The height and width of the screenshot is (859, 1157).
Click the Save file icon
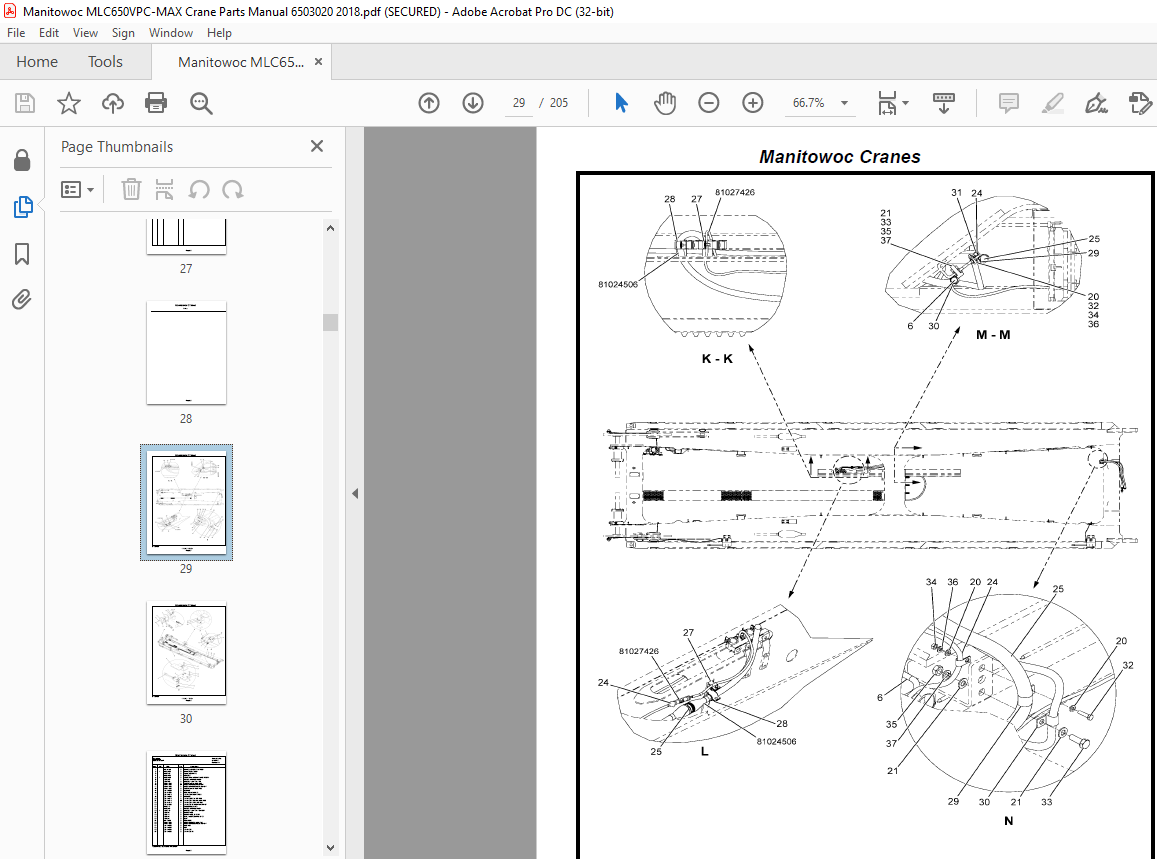(x=24, y=103)
